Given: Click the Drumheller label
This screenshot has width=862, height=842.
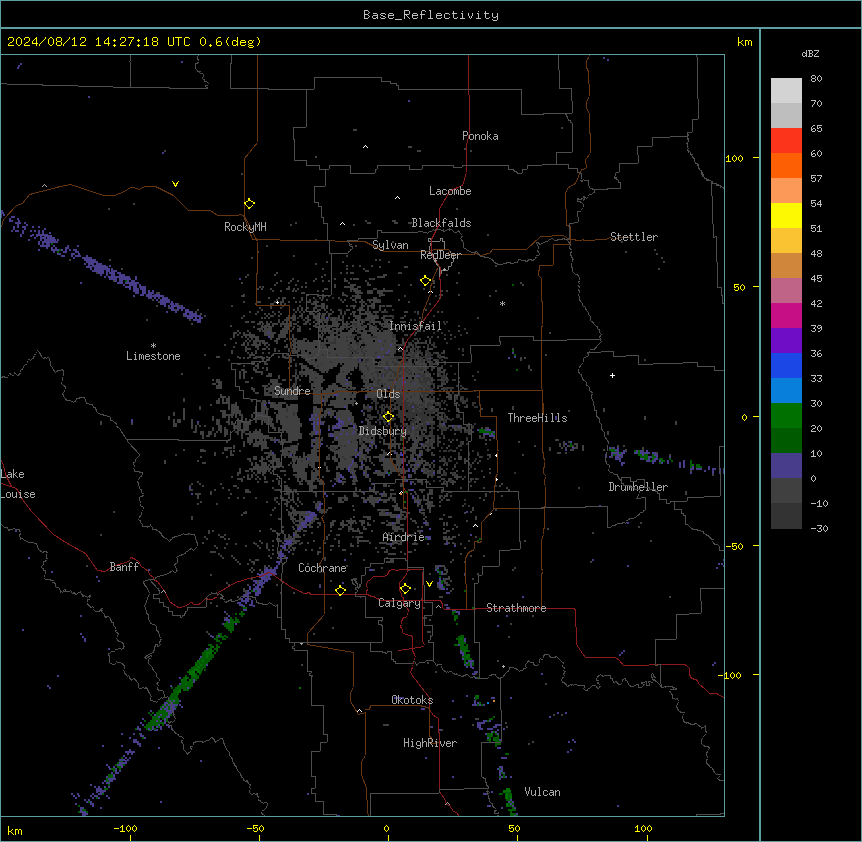Looking at the screenshot, I should [x=638, y=487].
